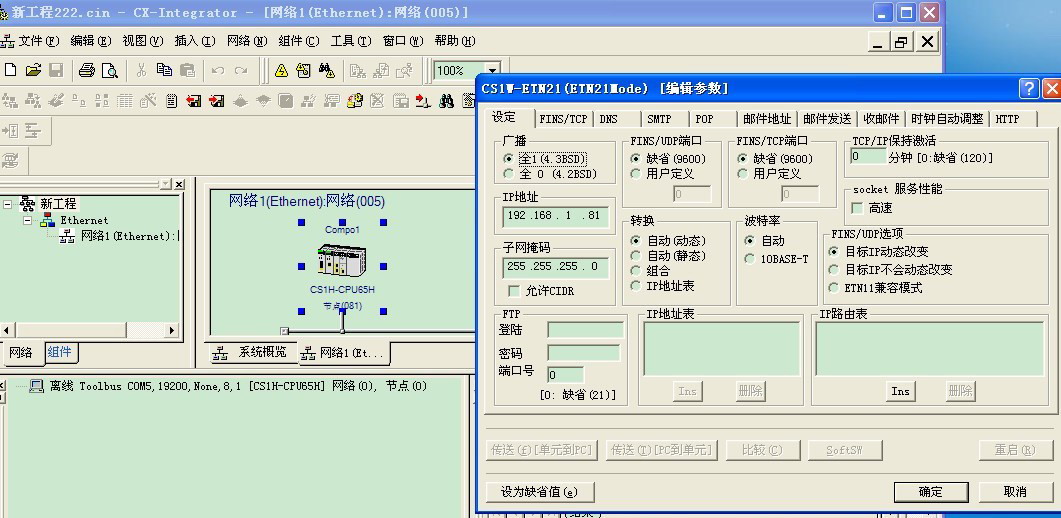1061x518 pixels.
Task: Open Print Preview from the toolbar
Action: tap(109, 70)
